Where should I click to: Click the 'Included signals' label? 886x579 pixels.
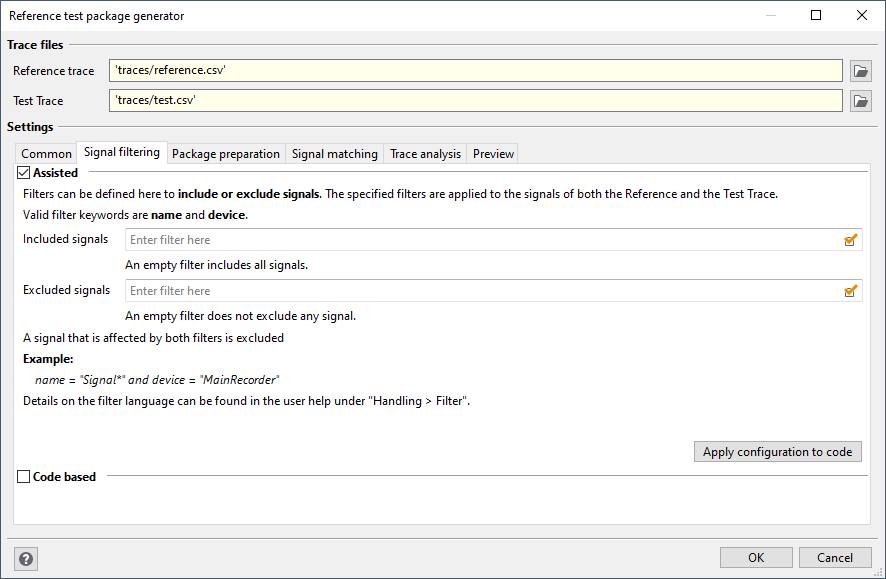point(66,239)
